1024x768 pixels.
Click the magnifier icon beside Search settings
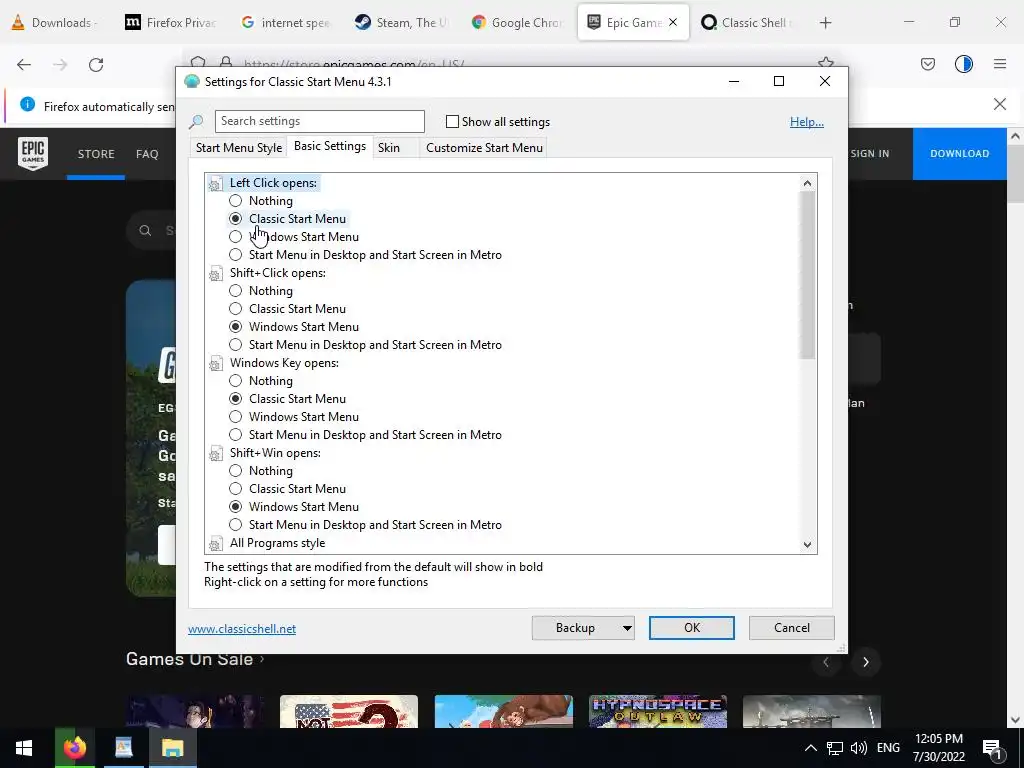click(196, 121)
